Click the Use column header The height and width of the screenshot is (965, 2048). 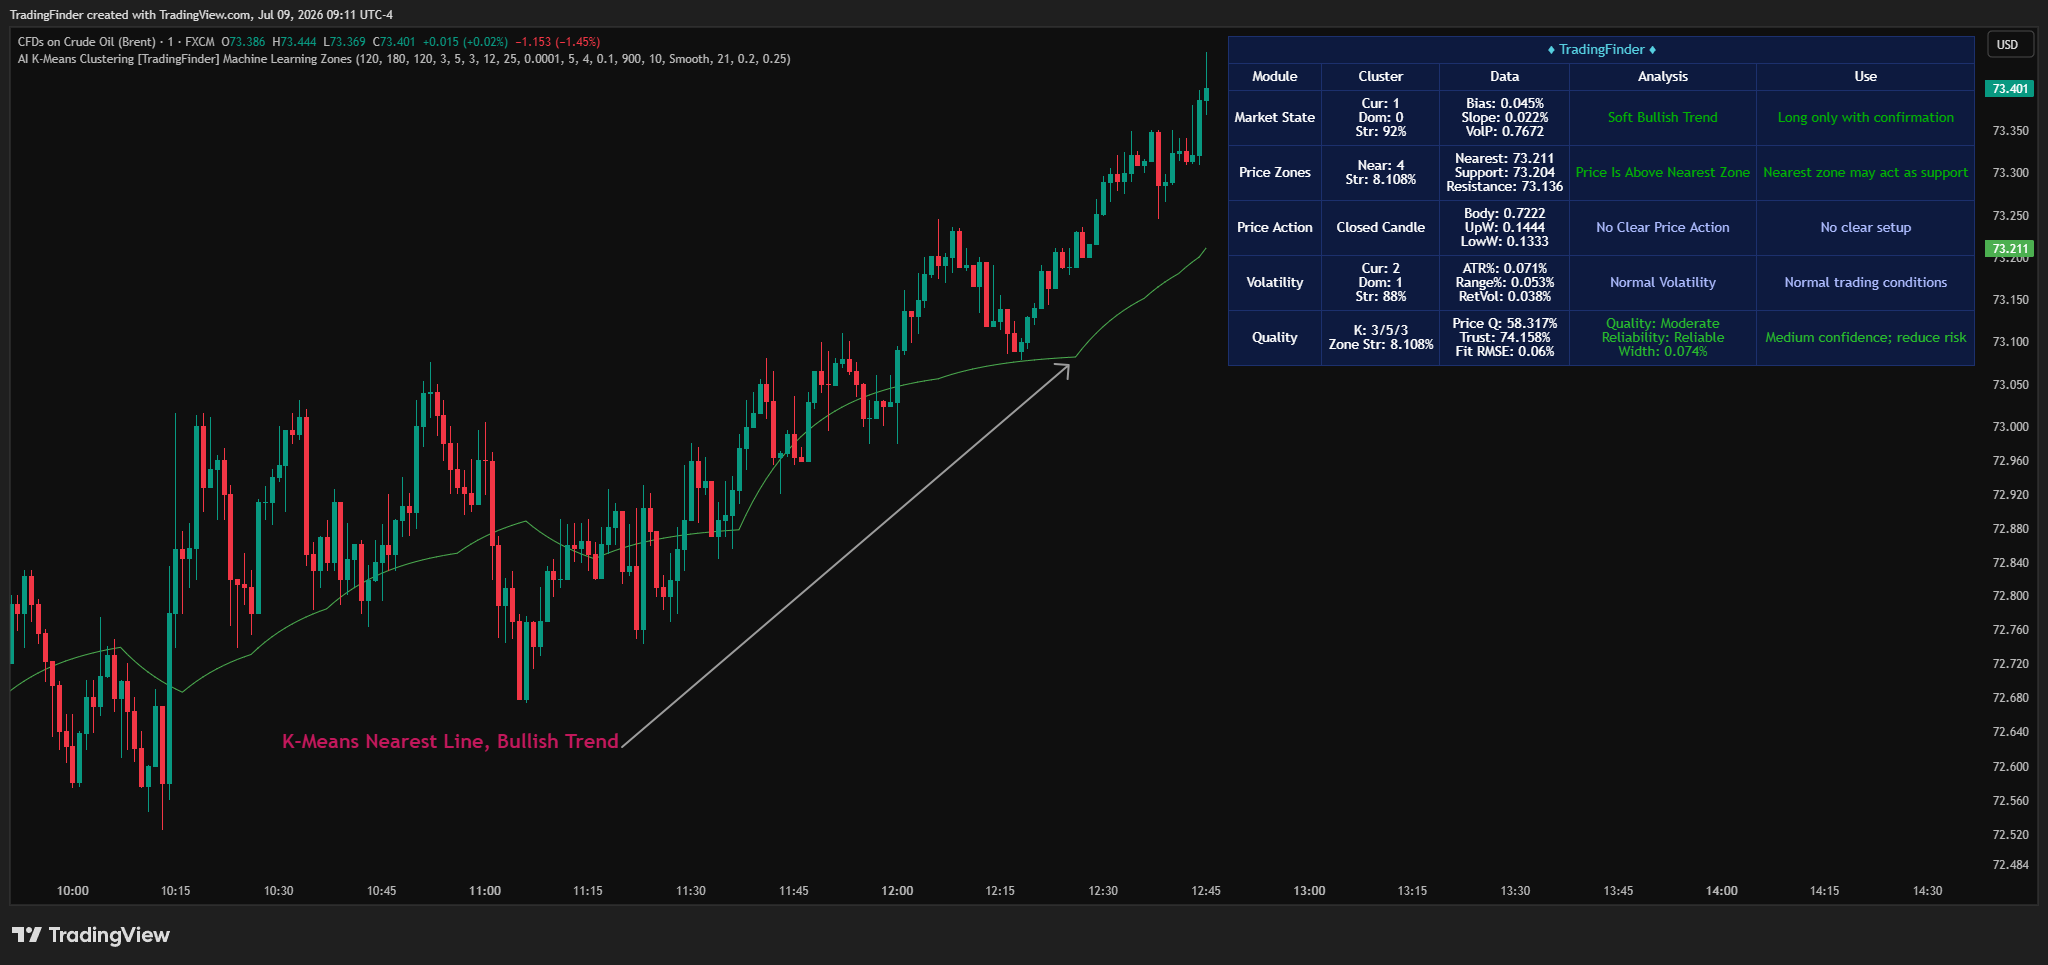(1866, 77)
